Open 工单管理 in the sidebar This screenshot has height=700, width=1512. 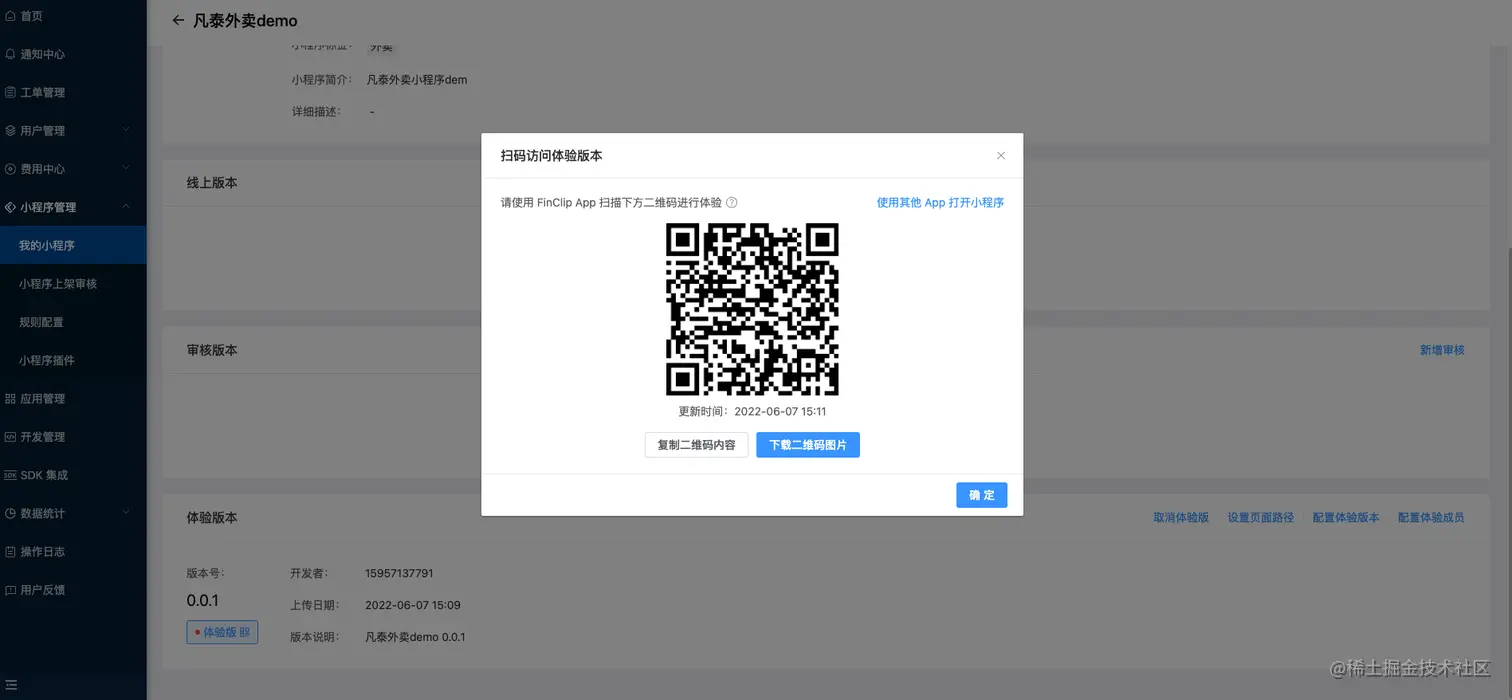pyautogui.click(x=73, y=92)
